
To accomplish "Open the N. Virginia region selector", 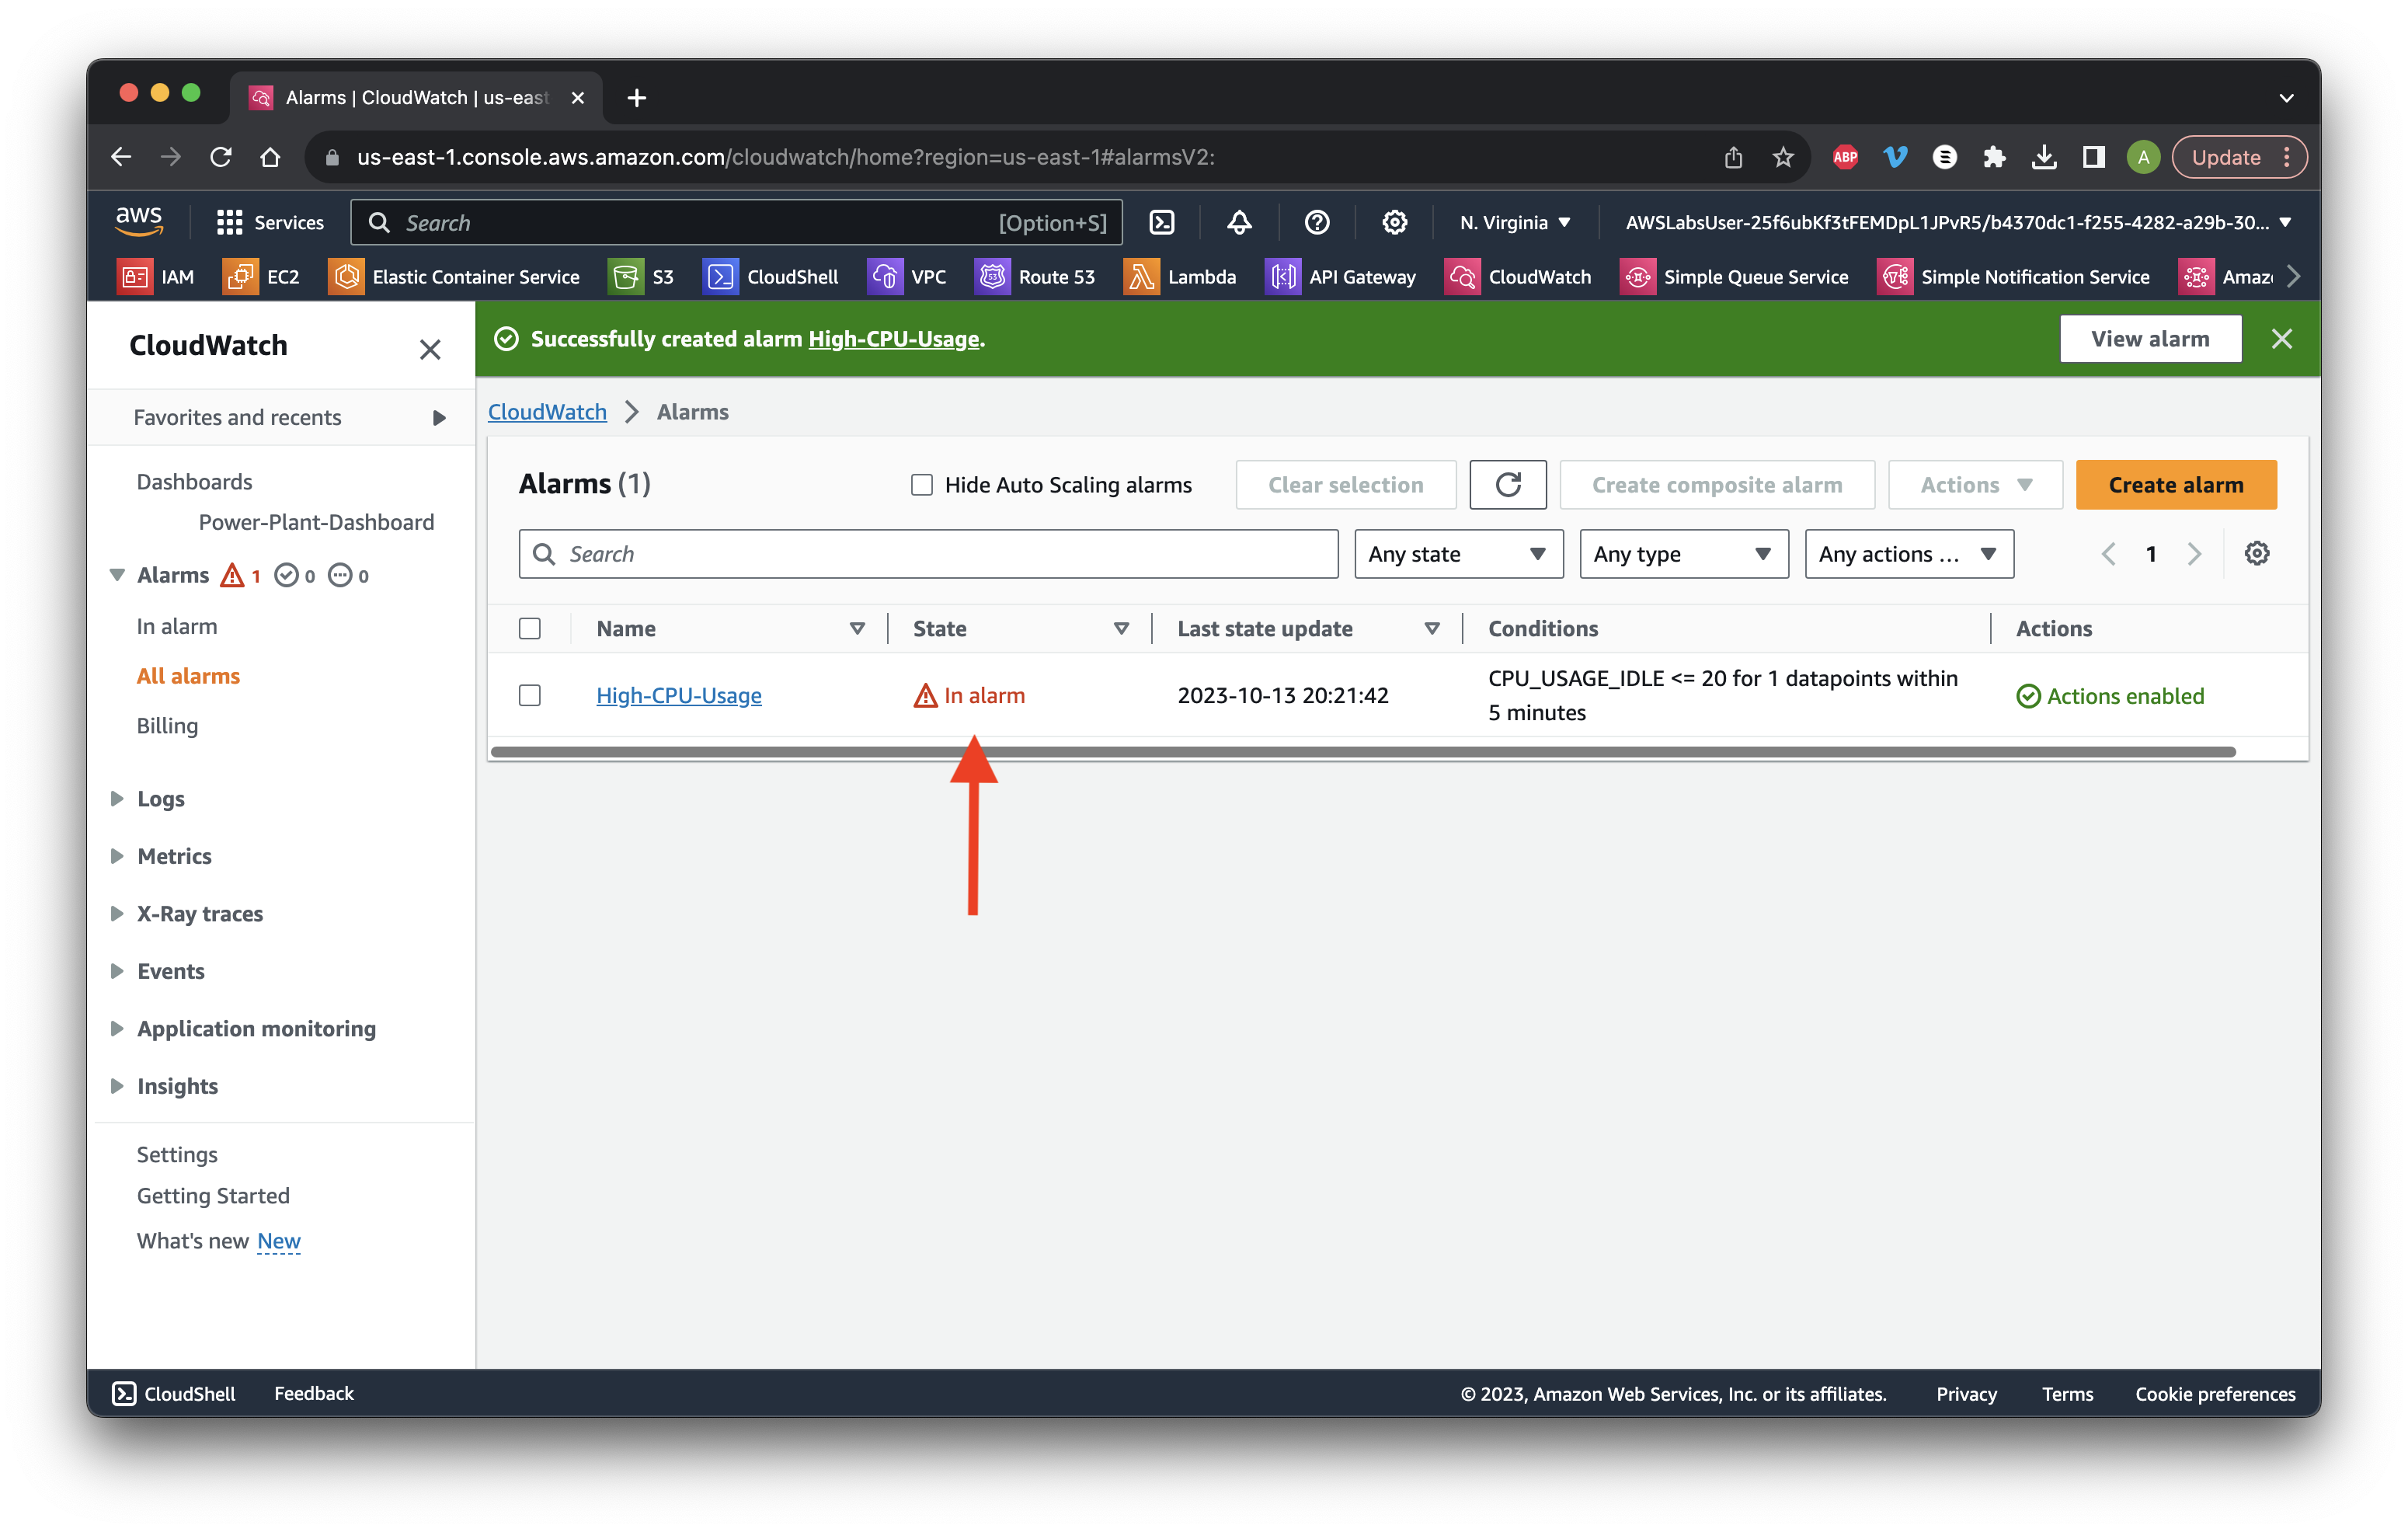I will (x=1515, y=222).
